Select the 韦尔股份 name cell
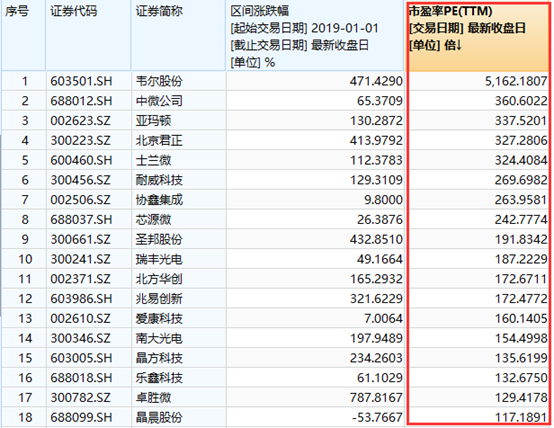The width and height of the screenshot is (554, 428). (x=159, y=81)
